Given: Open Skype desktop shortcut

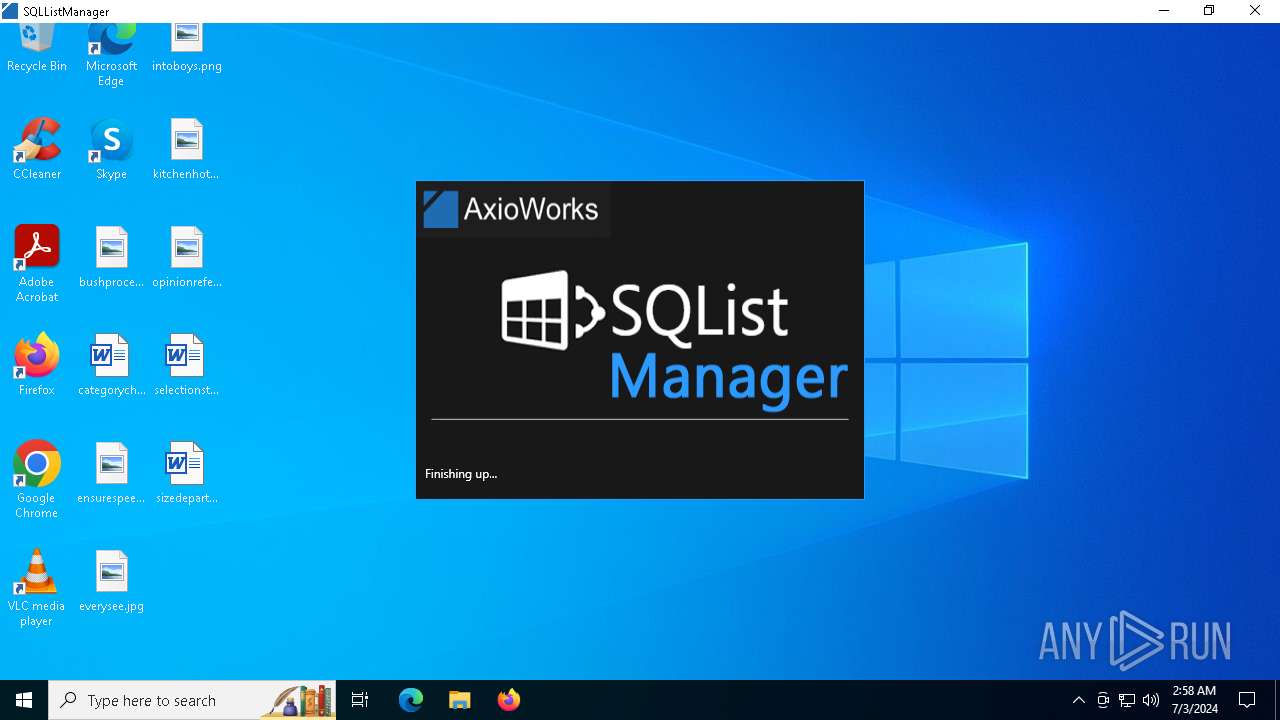Looking at the screenshot, I should coord(111,149).
